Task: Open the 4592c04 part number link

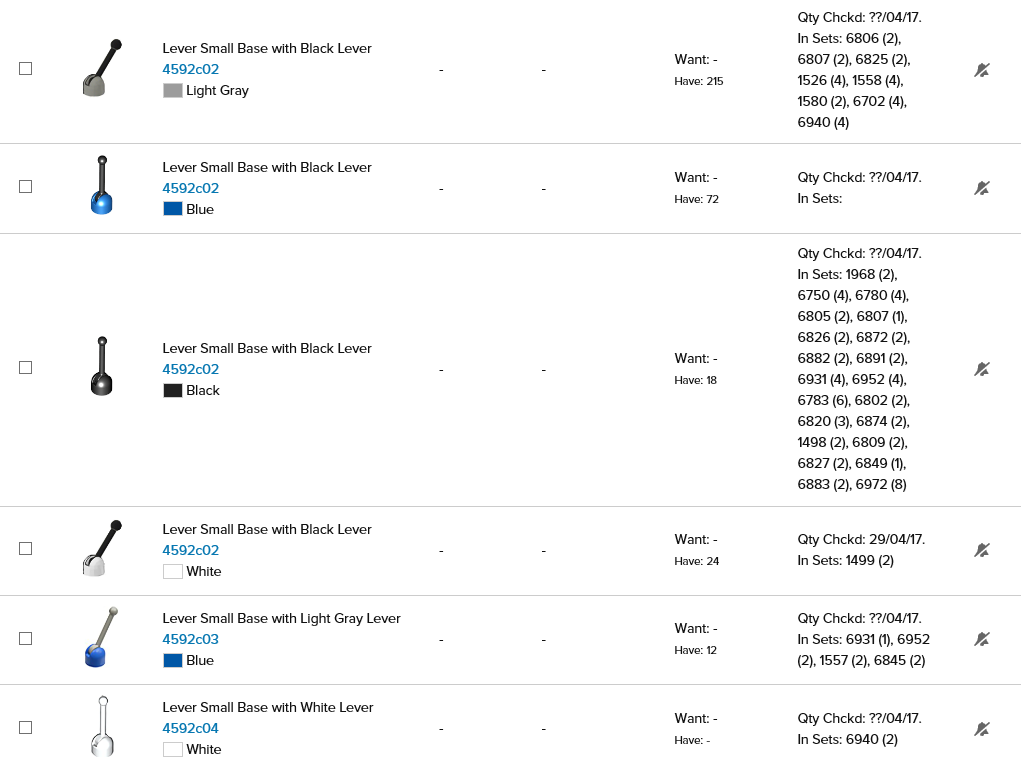Action: (190, 728)
